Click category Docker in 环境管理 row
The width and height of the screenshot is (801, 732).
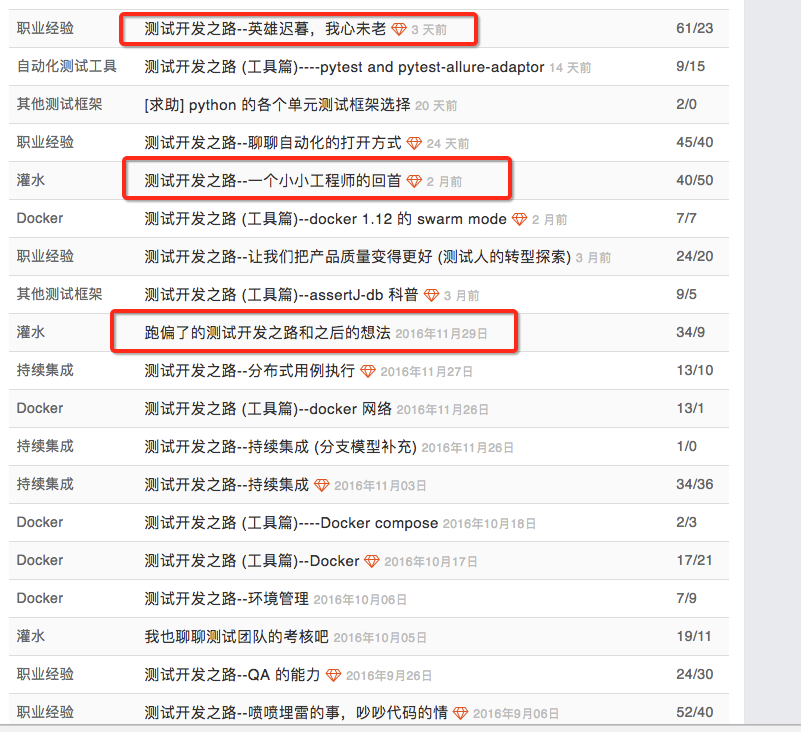[x=40, y=598]
